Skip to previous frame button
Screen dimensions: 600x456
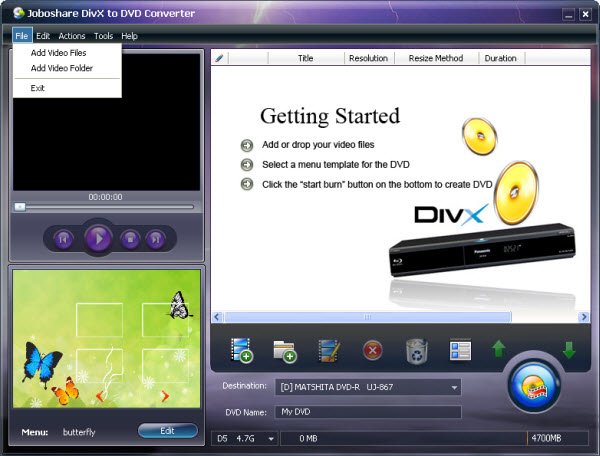point(63,239)
